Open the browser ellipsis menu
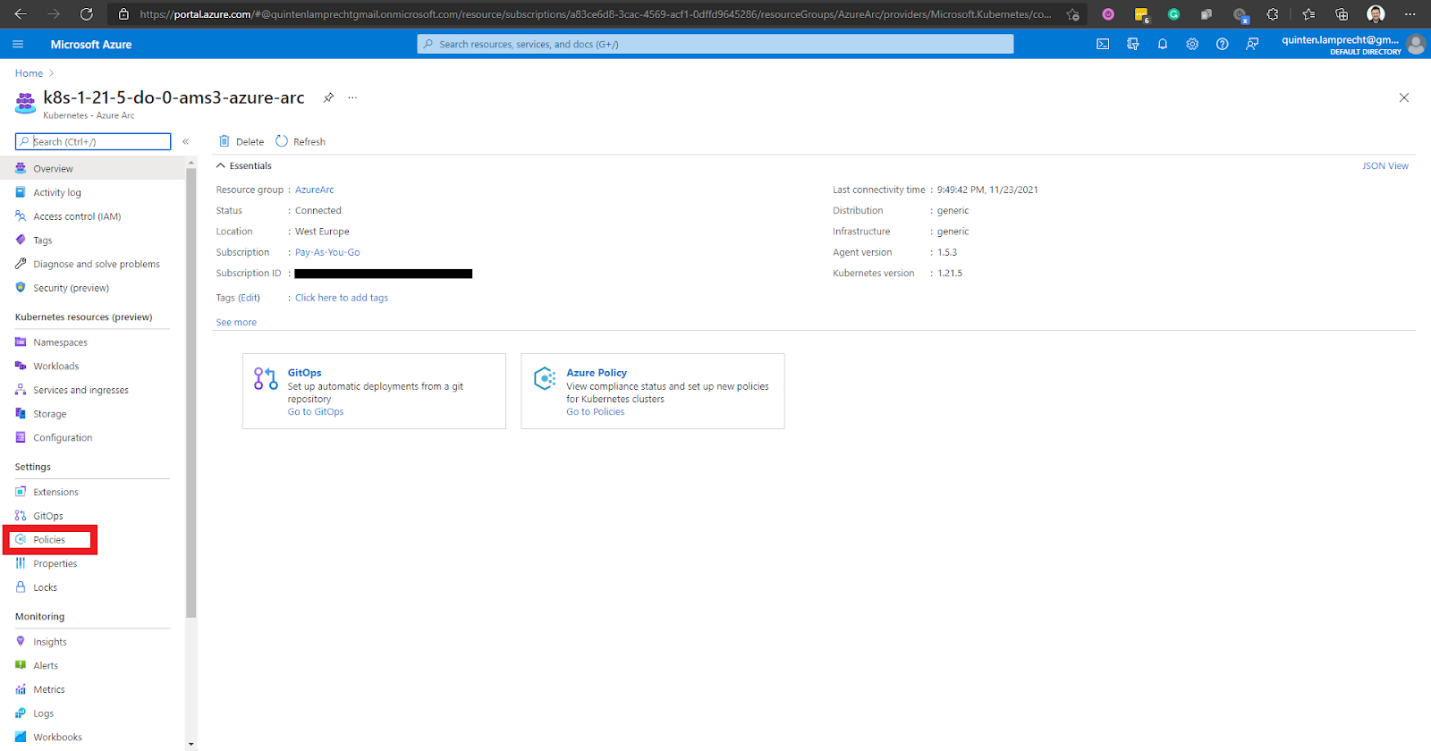This screenshot has width=1431, height=751. pos(1410,14)
